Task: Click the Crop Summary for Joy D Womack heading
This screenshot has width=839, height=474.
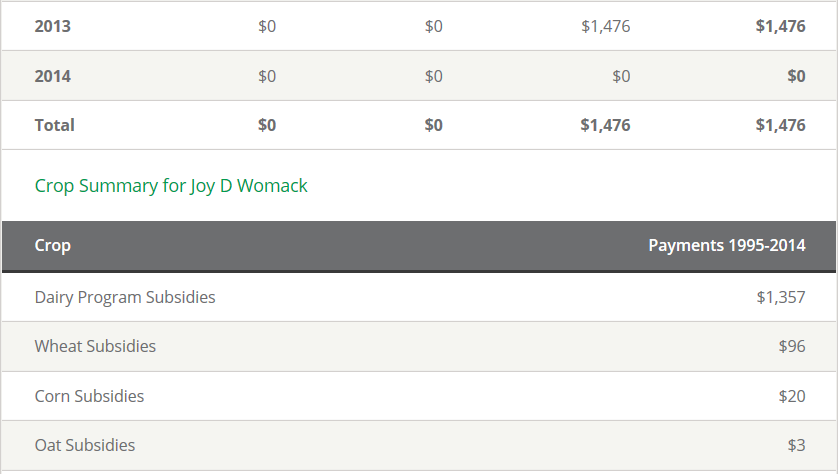Action: (x=171, y=186)
